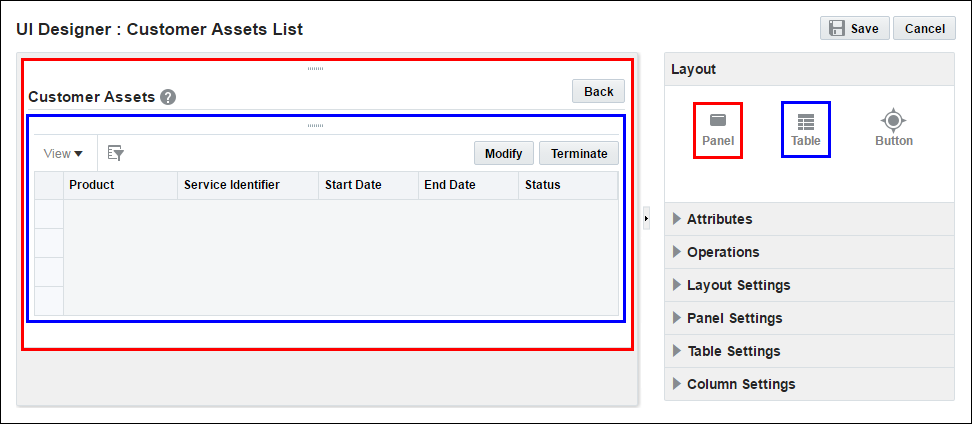Click the Customer Assets help icon
The height and width of the screenshot is (424, 972).
[168, 97]
